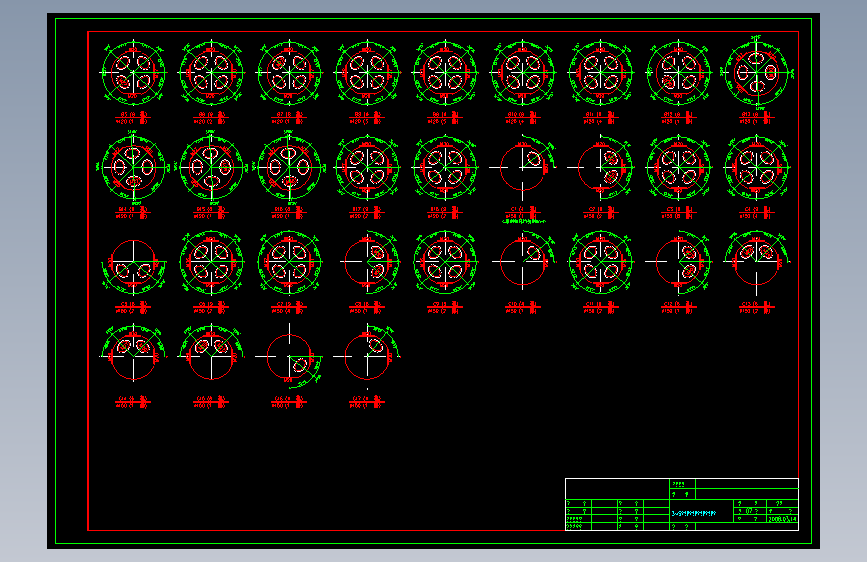The width and height of the screenshot is (867, 562).
Task: Select the single-hole view labeled C1
Action: coord(523,167)
